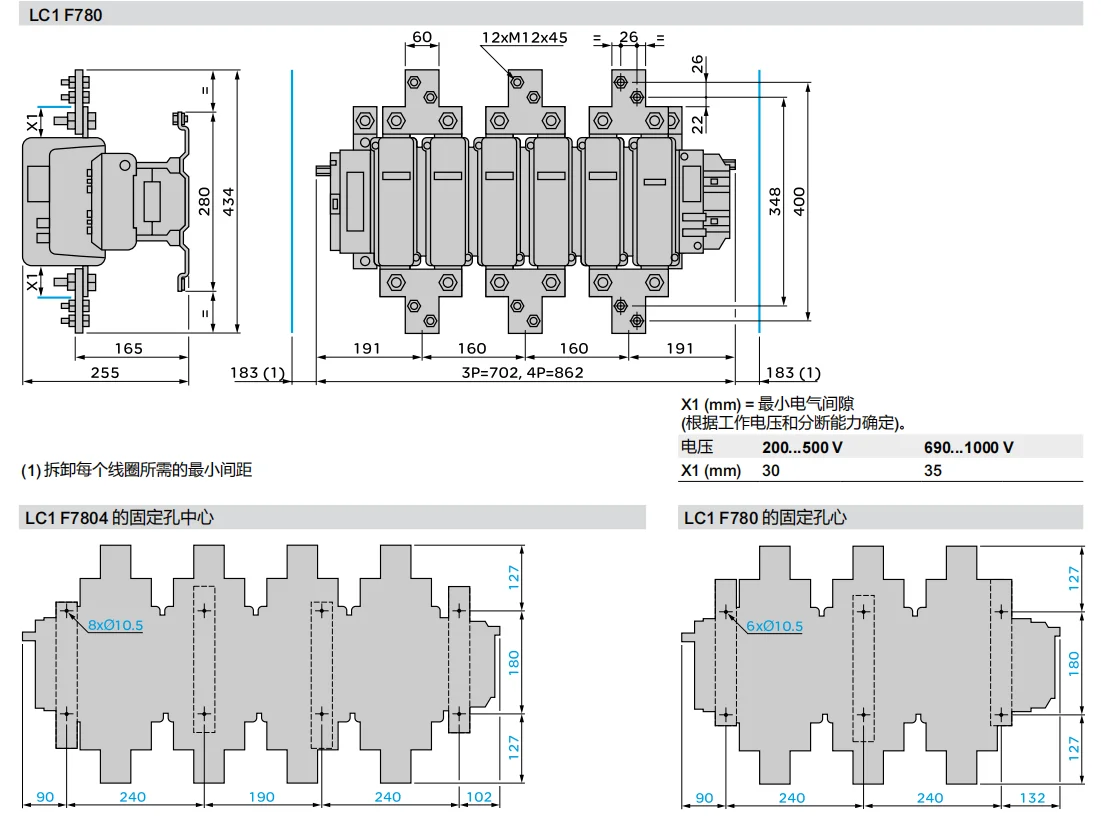The width and height of the screenshot is (1101, 825).
Task: Click the 434 height dimension value
Action: point(229,203)
